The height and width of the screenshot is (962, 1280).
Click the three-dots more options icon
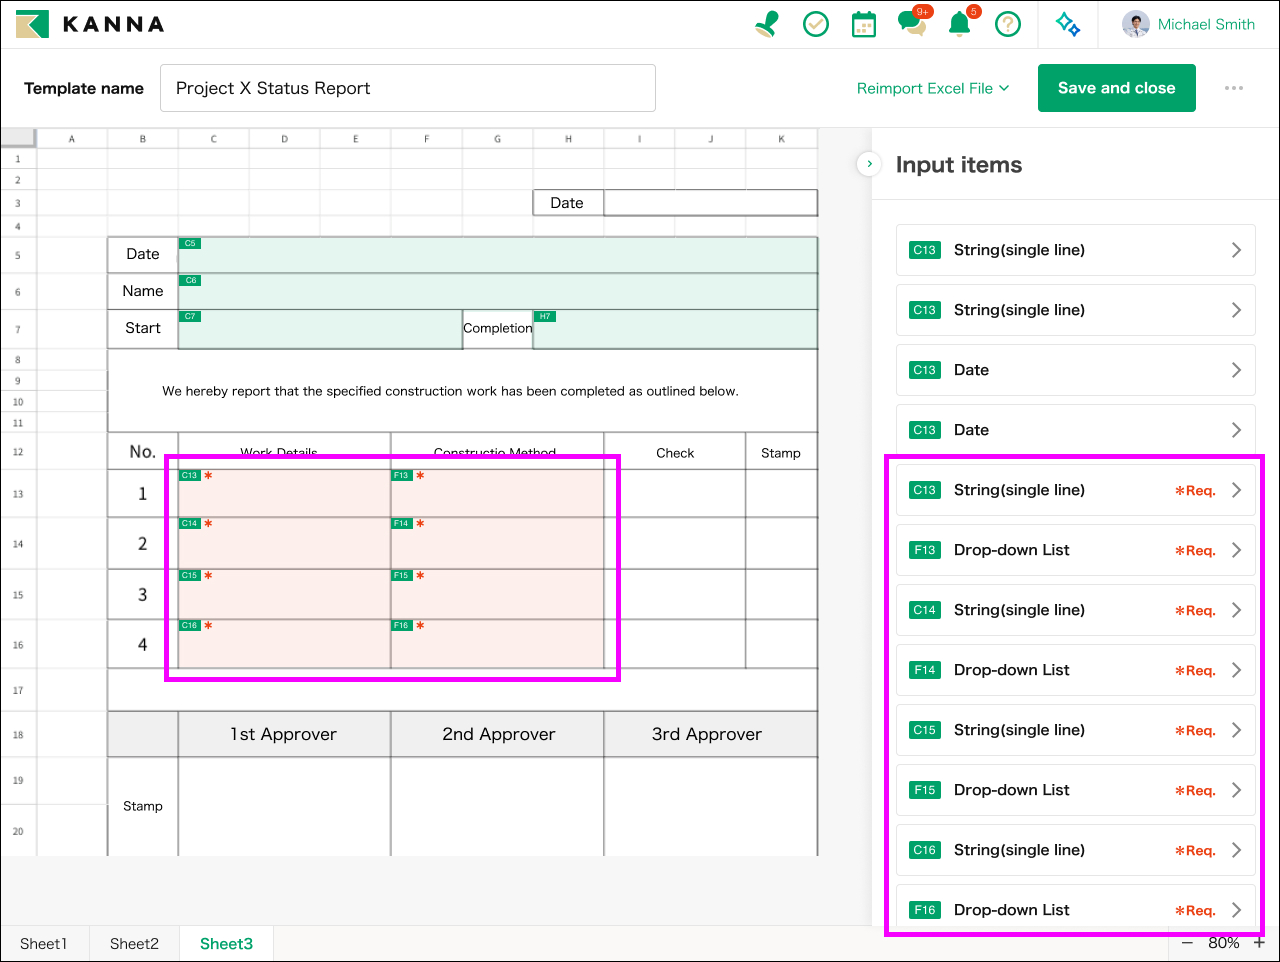tap(1234, 88)
